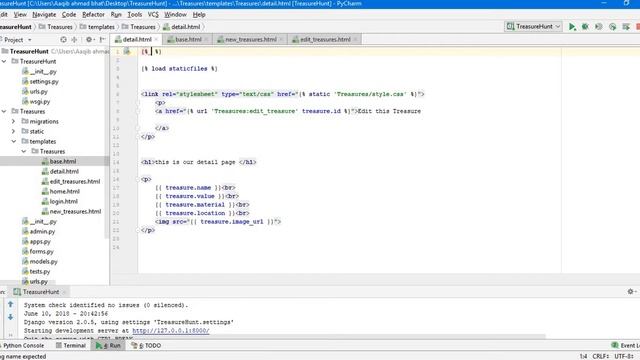Image resolution: width=640 pixels, height=360 pixels.
Task: Select login.html in project tree
Action: point(60,201)
